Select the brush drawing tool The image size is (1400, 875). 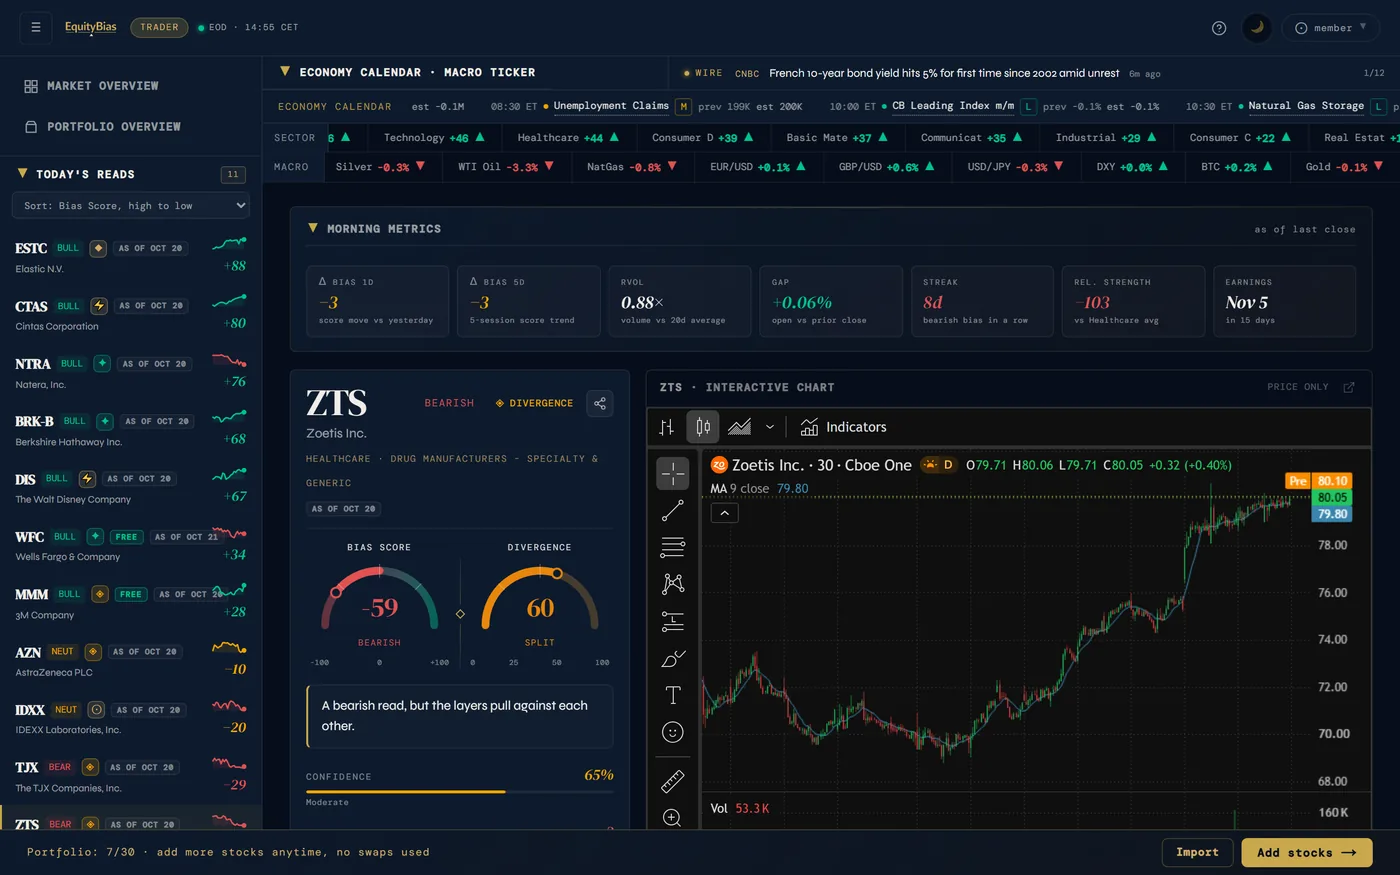point(673,658)
